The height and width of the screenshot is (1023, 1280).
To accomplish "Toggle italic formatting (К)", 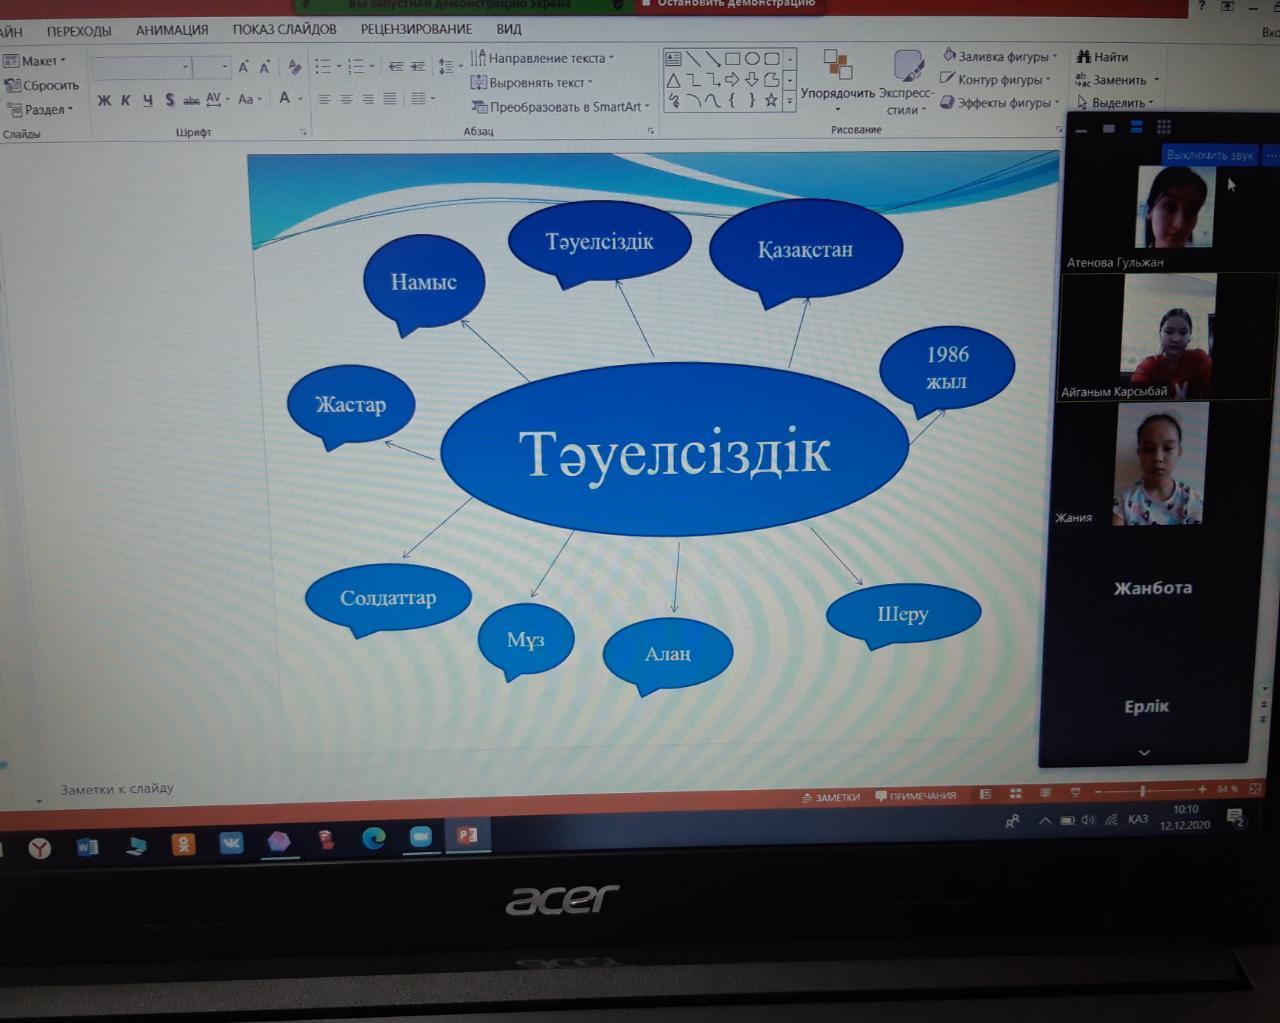I will [126, 100].
